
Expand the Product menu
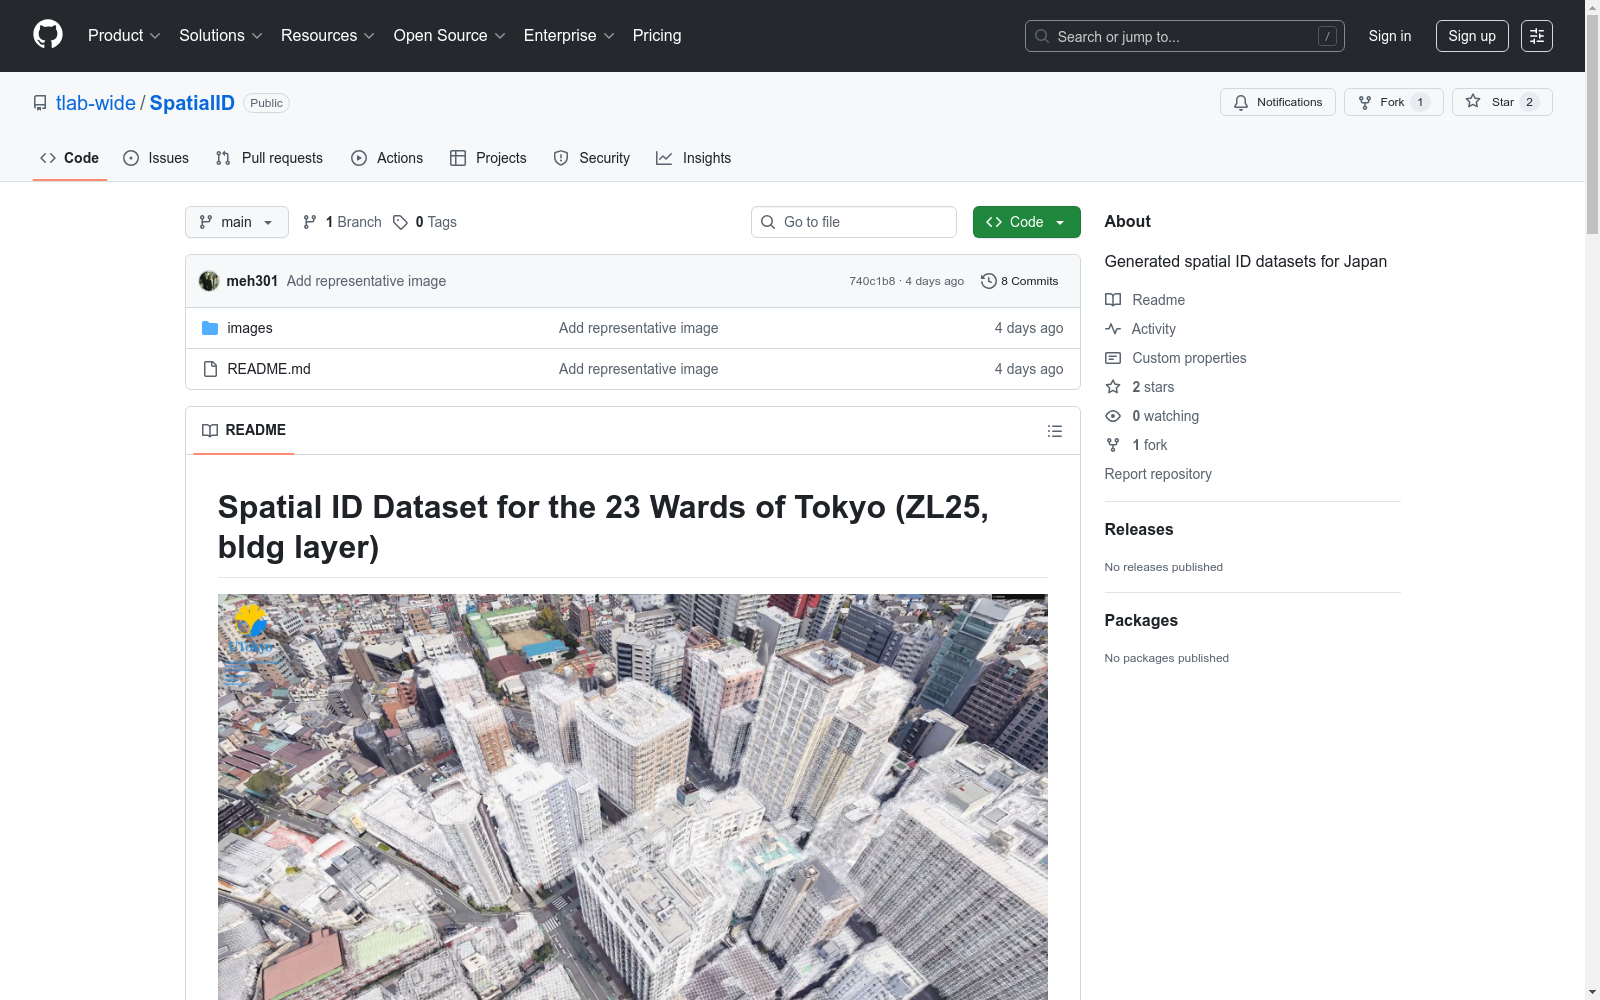tap(124, 36)
